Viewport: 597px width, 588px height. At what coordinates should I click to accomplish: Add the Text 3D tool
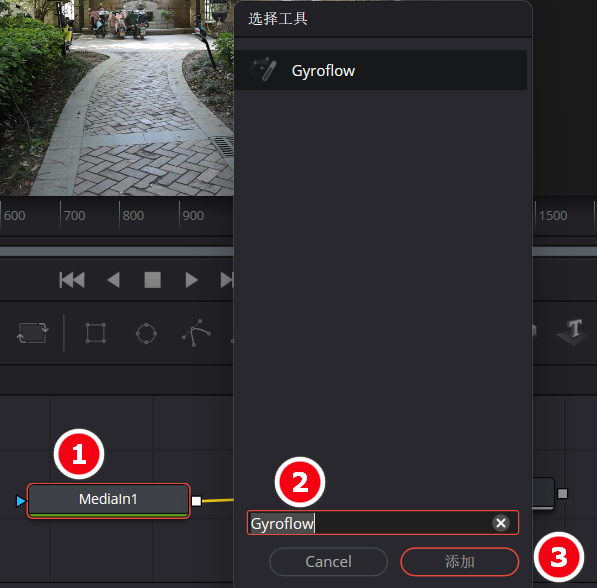click(573, 332)
